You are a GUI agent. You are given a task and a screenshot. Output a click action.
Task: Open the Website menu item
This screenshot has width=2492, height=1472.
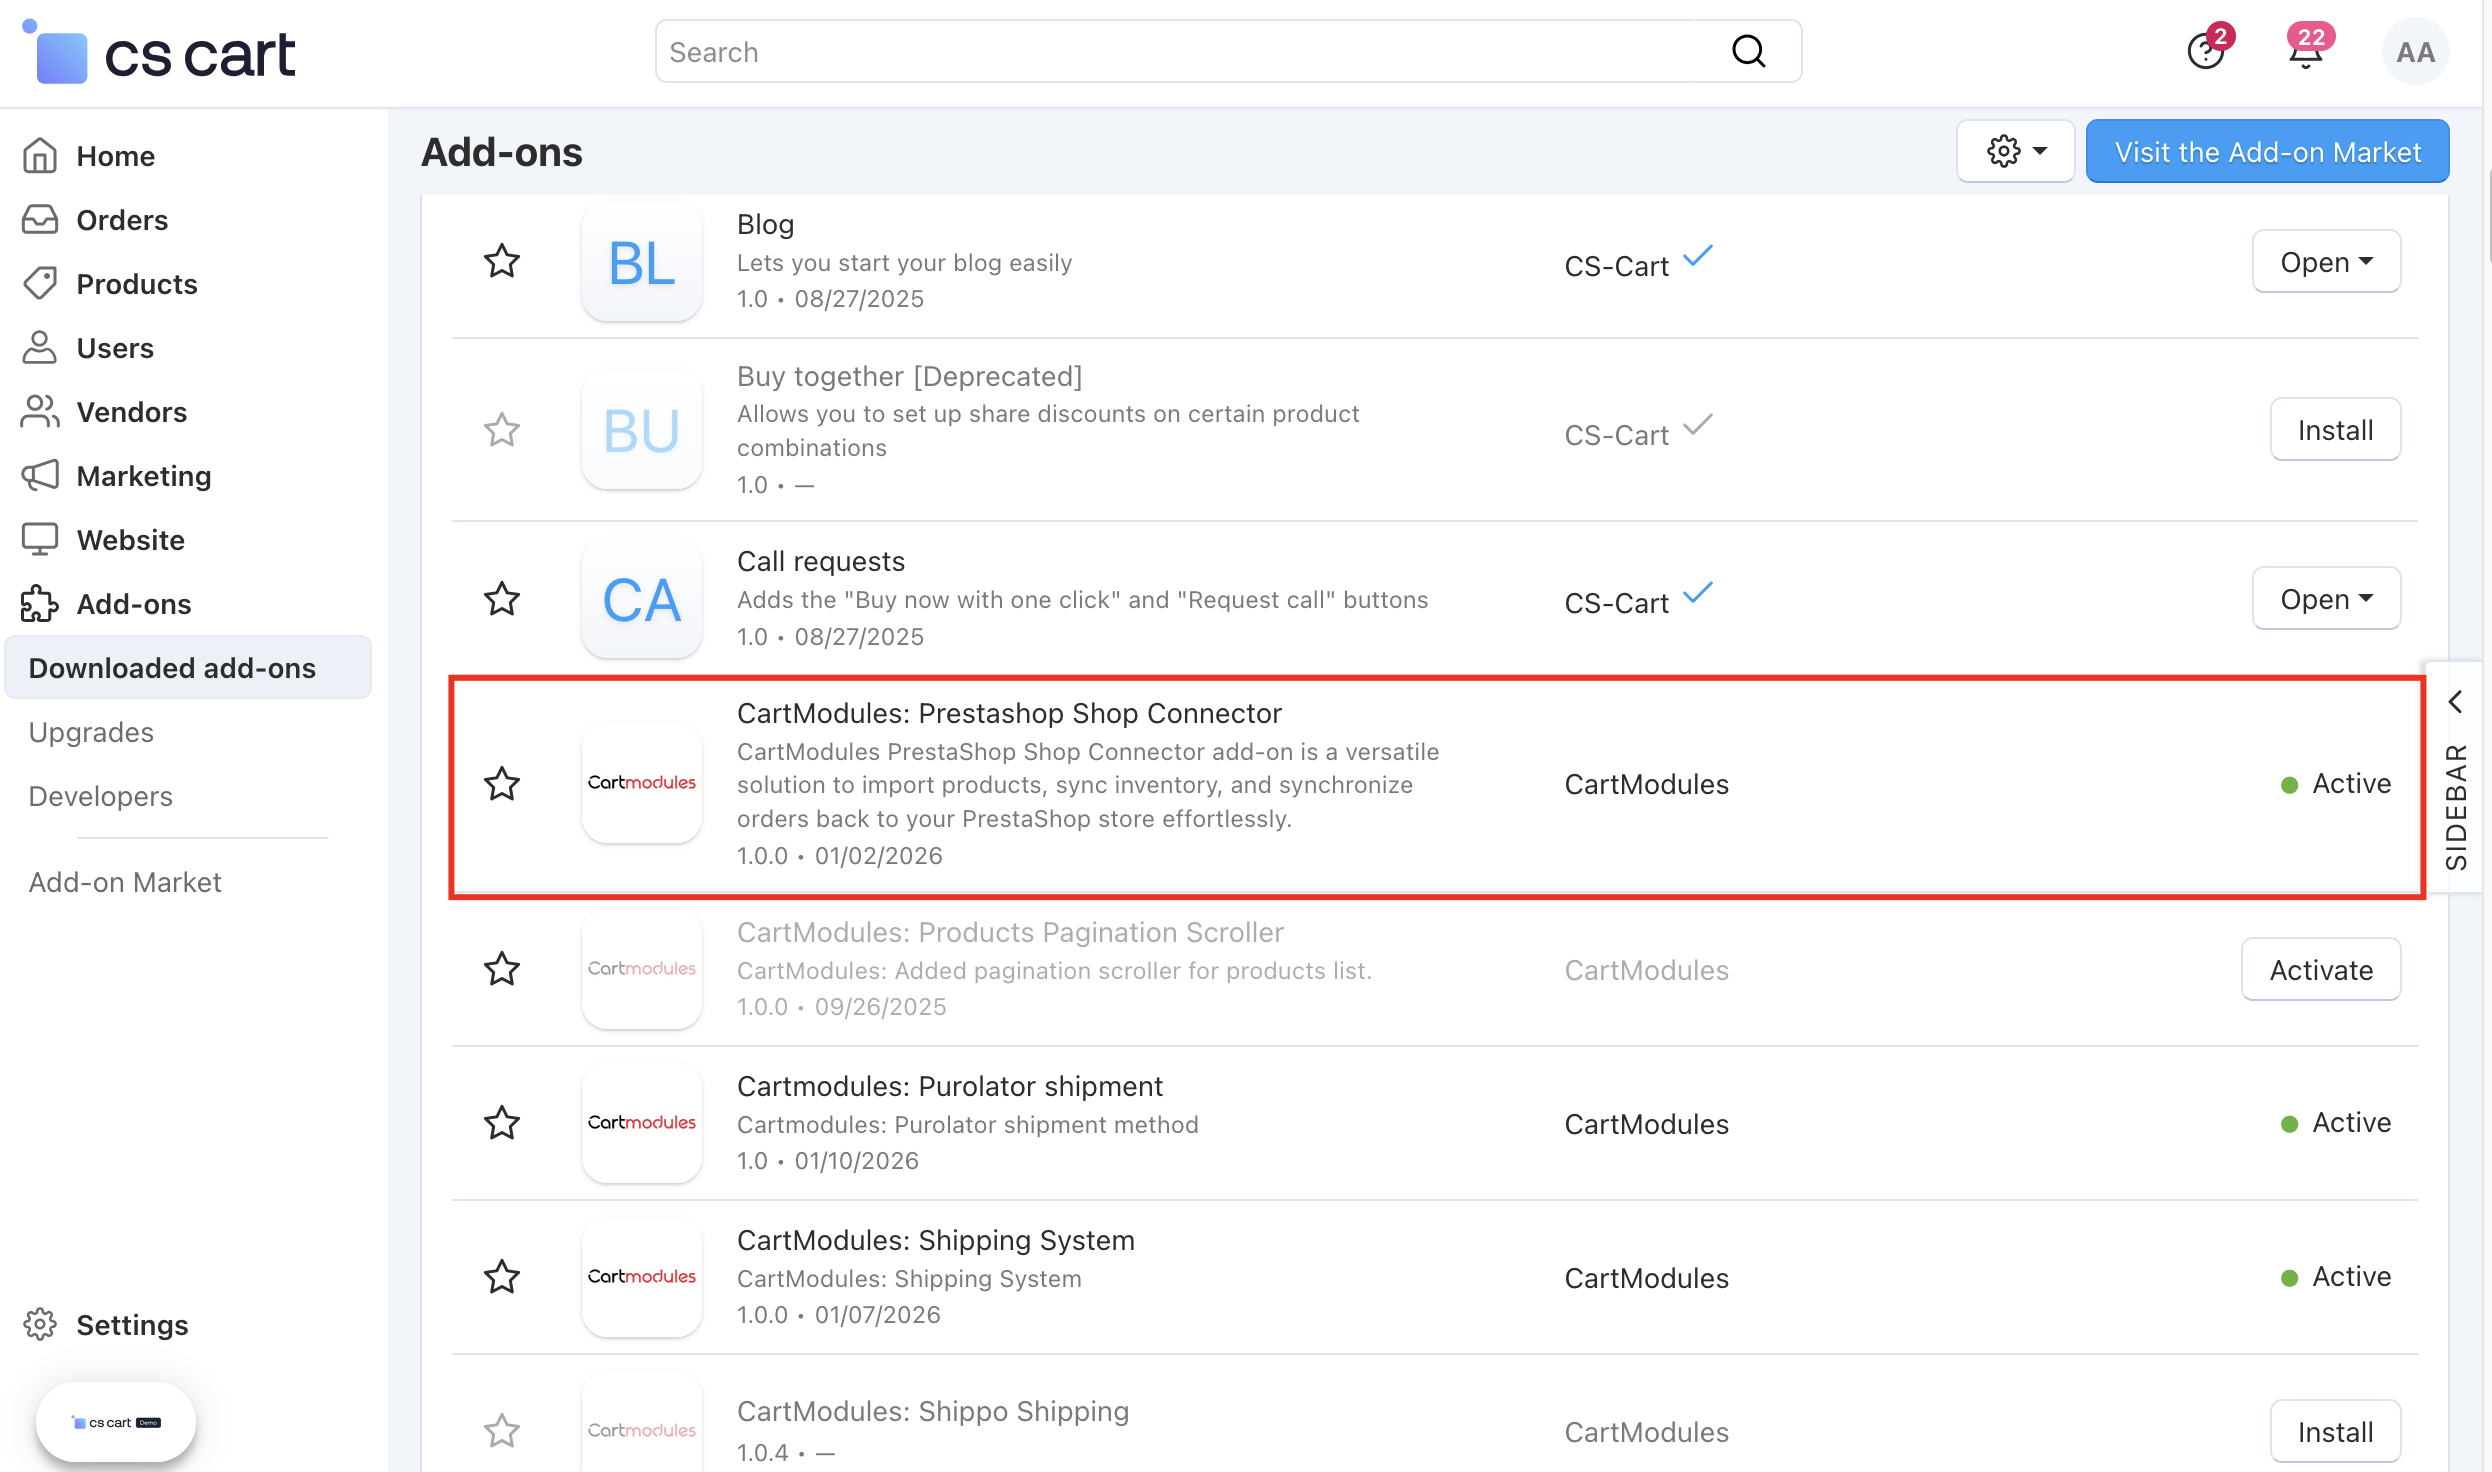click(131, 540)
